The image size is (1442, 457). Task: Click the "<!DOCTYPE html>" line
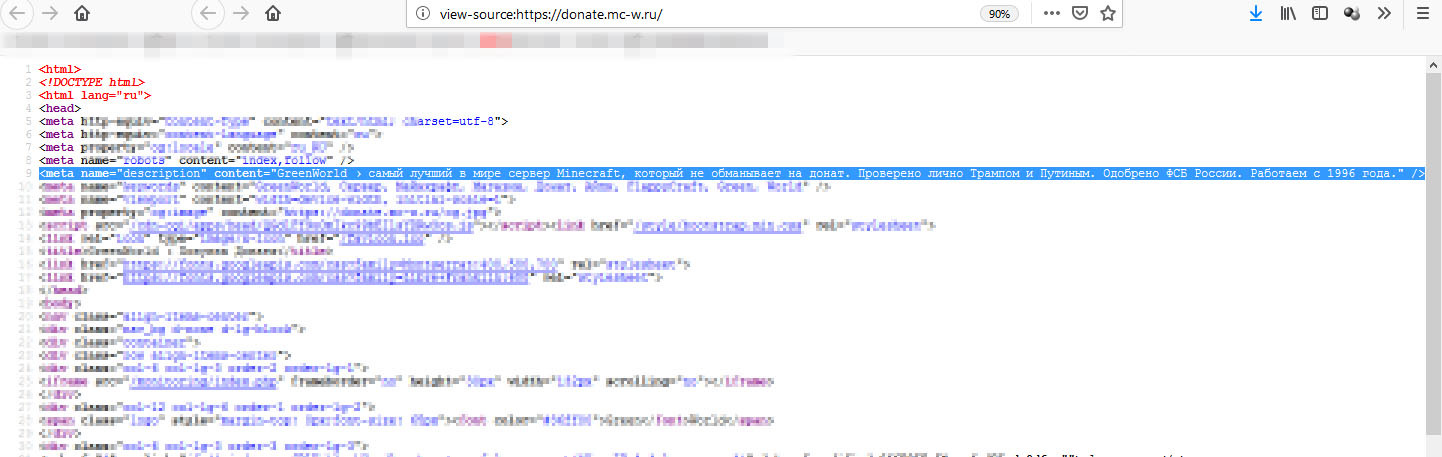point(92,83)
